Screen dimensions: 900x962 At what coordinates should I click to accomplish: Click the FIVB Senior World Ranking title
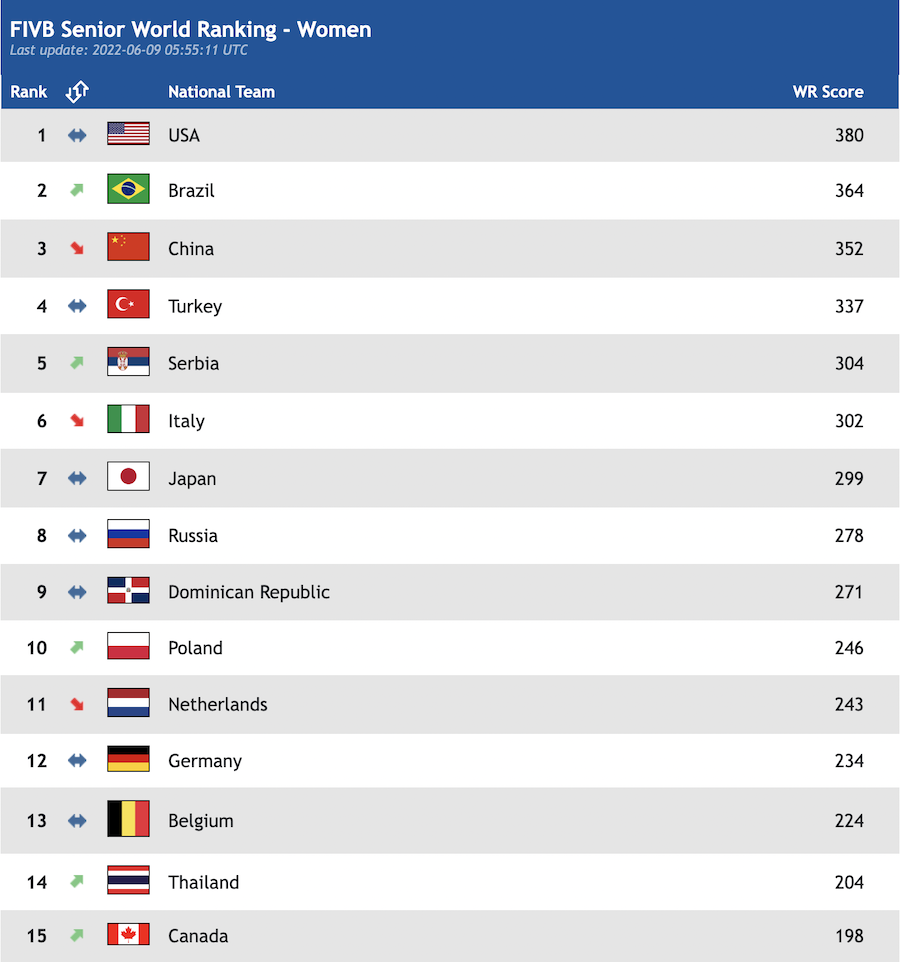pyautogui.click(x=190, y=29)
